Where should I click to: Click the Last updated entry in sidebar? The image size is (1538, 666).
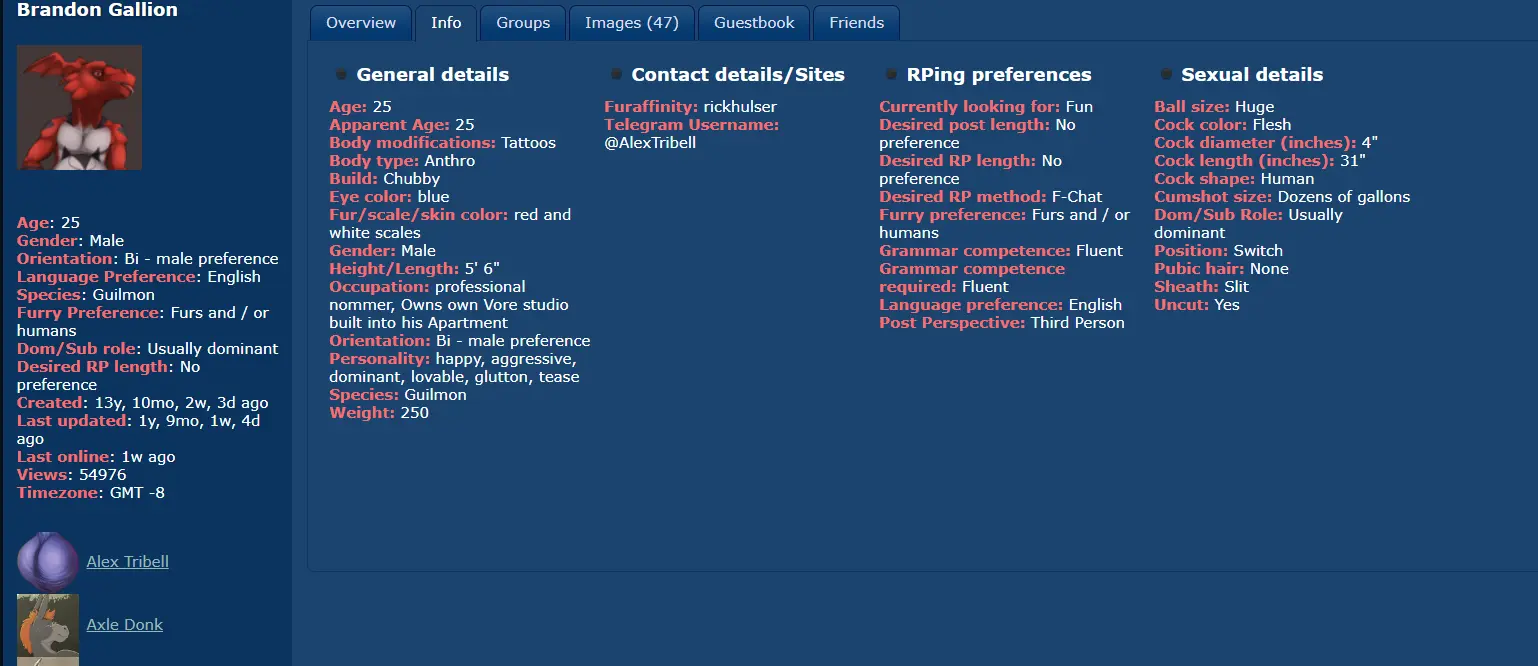coord(139,430)
